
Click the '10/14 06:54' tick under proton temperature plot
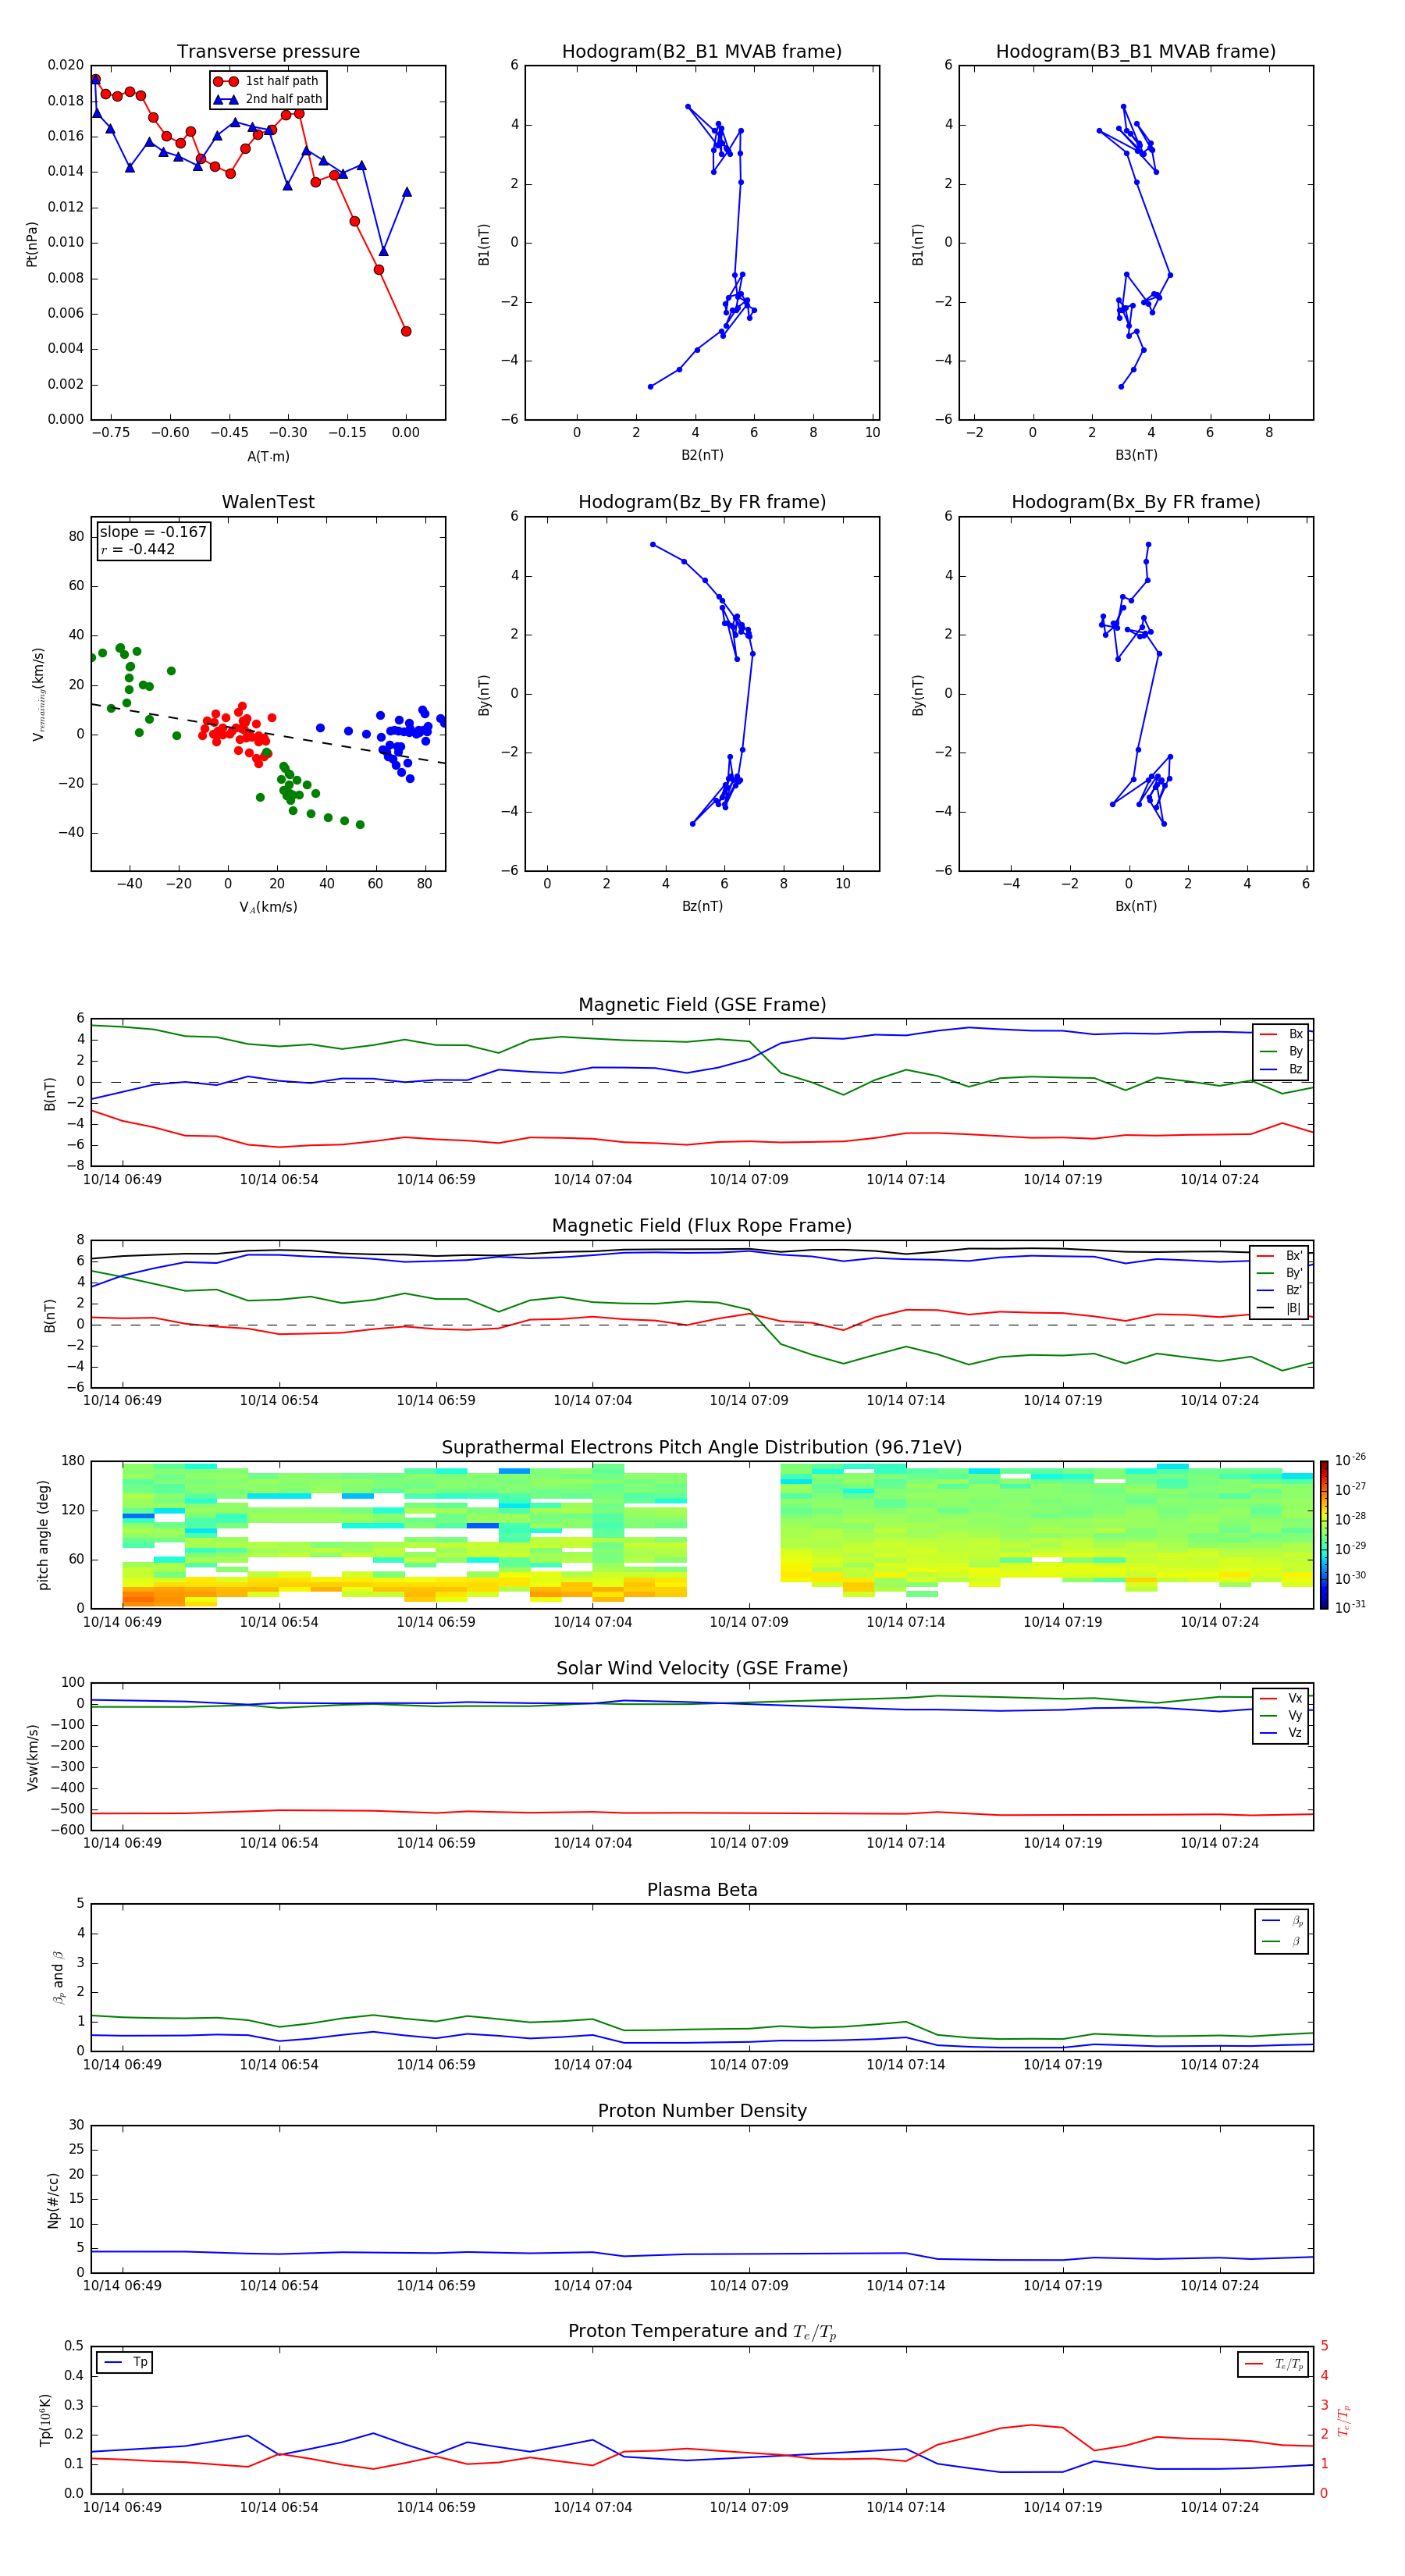(279, 2508)
